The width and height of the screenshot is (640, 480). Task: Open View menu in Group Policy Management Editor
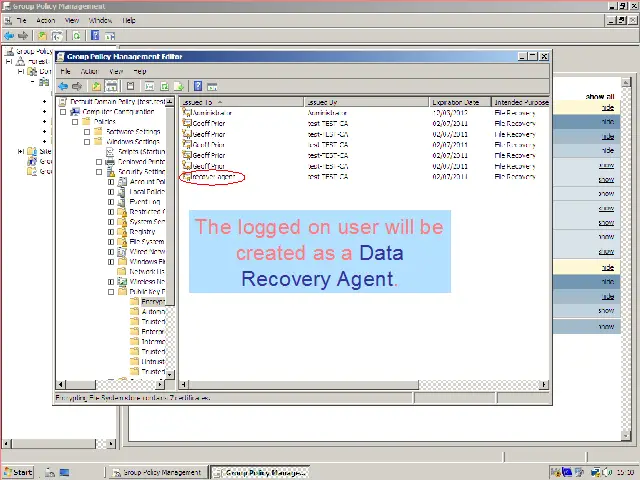coord(116,71)
